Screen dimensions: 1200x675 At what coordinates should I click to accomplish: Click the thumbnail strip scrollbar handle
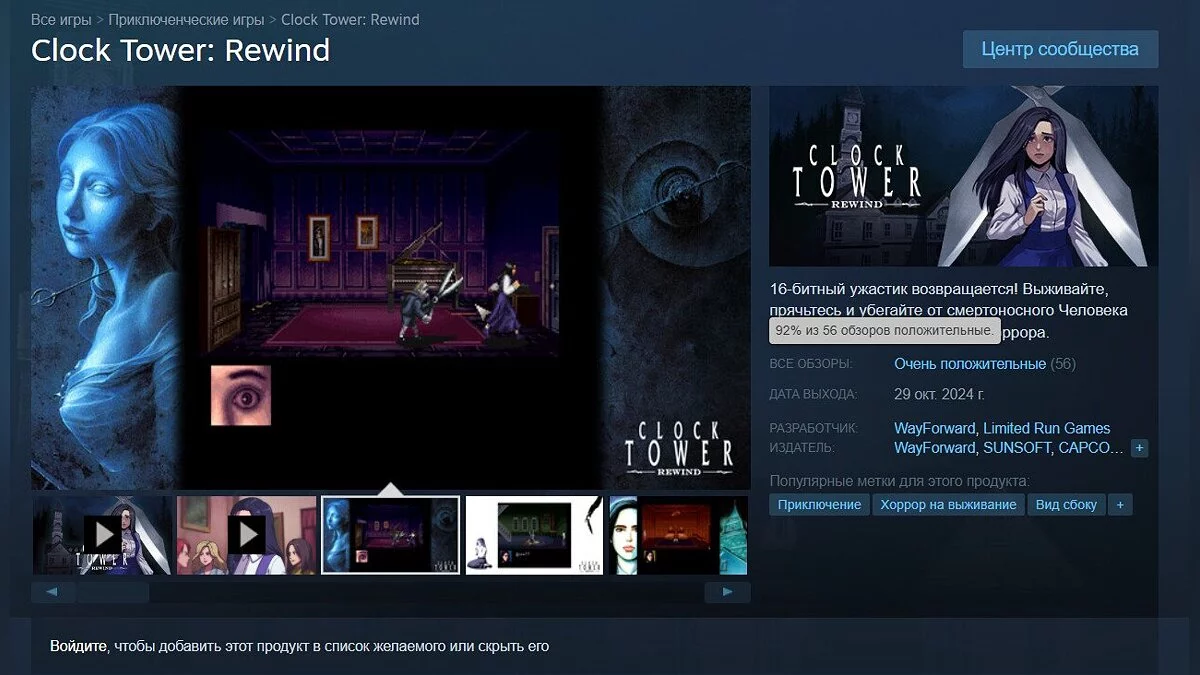(113, 593)
